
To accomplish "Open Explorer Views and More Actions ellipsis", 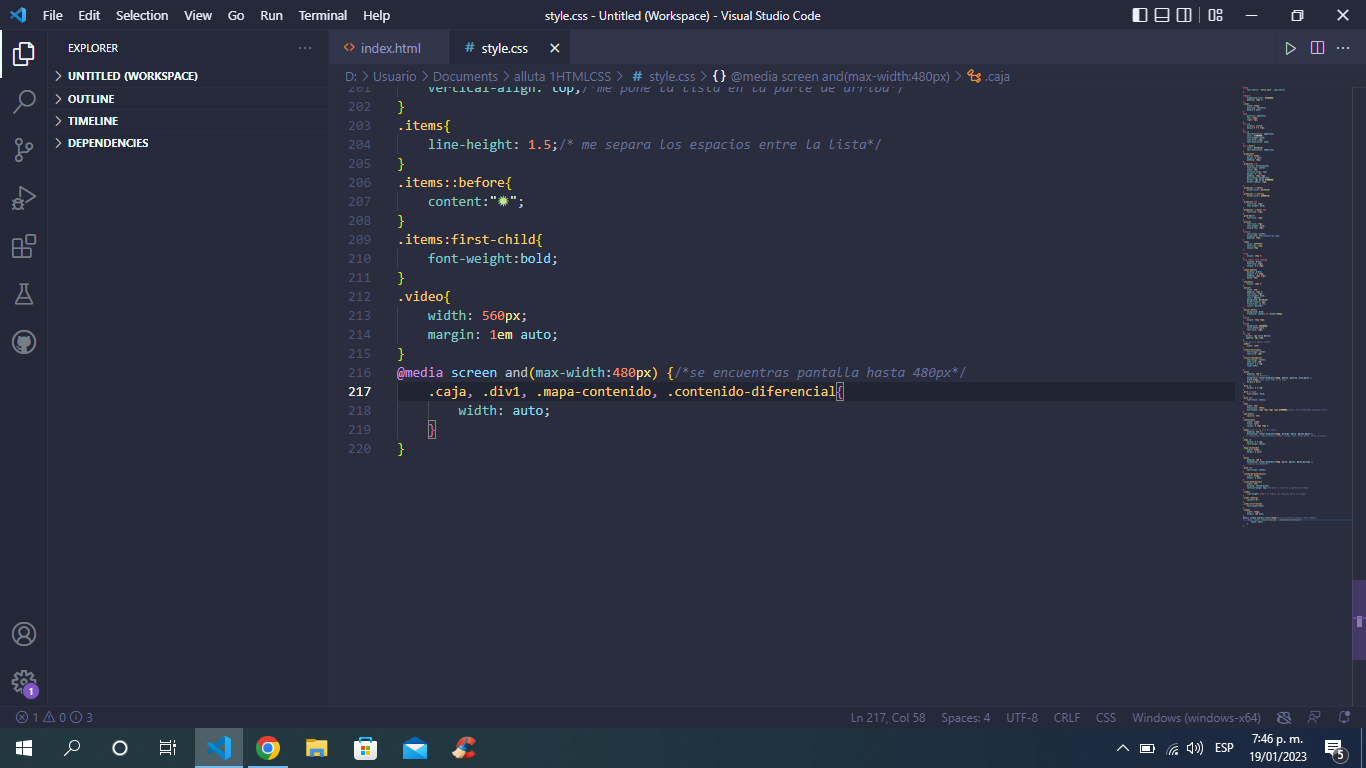I will click(x=305, y=48).
